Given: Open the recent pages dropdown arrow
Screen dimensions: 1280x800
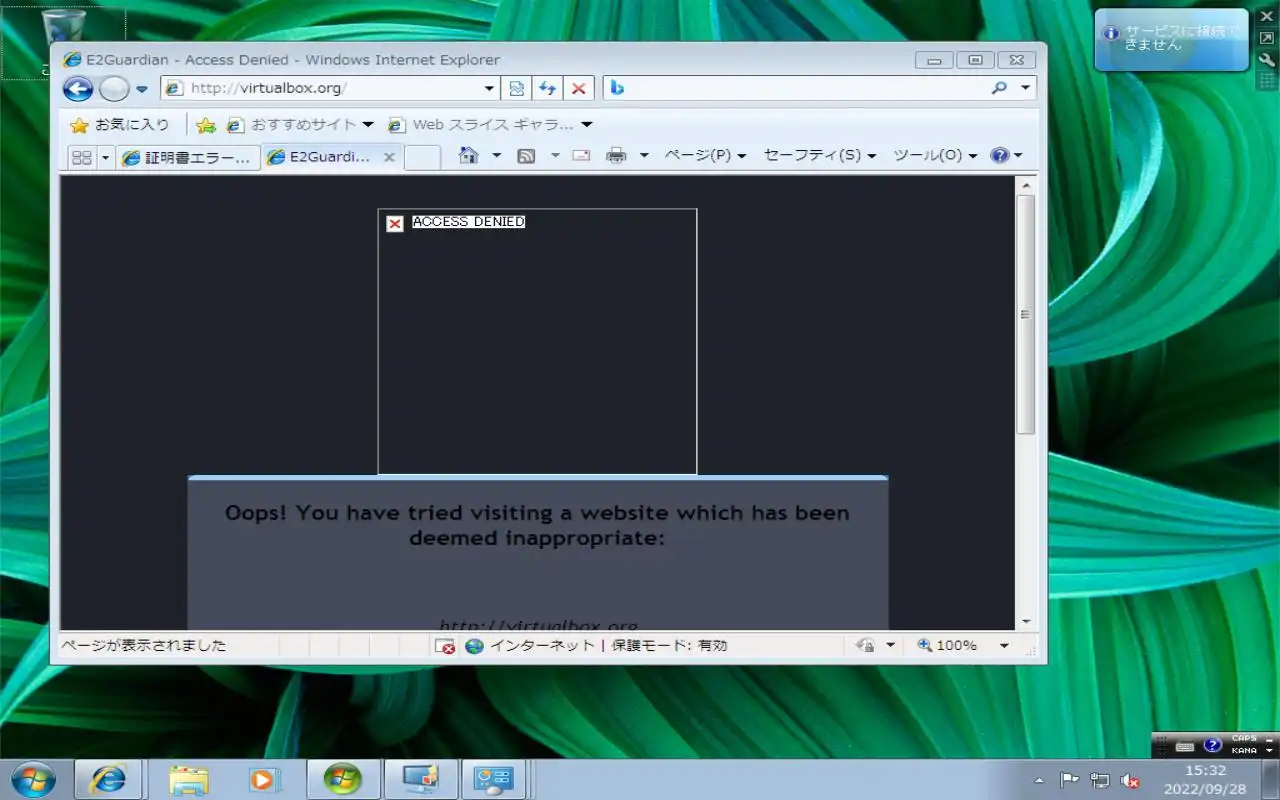Looking at the screenshot, I should click(142, 89).
